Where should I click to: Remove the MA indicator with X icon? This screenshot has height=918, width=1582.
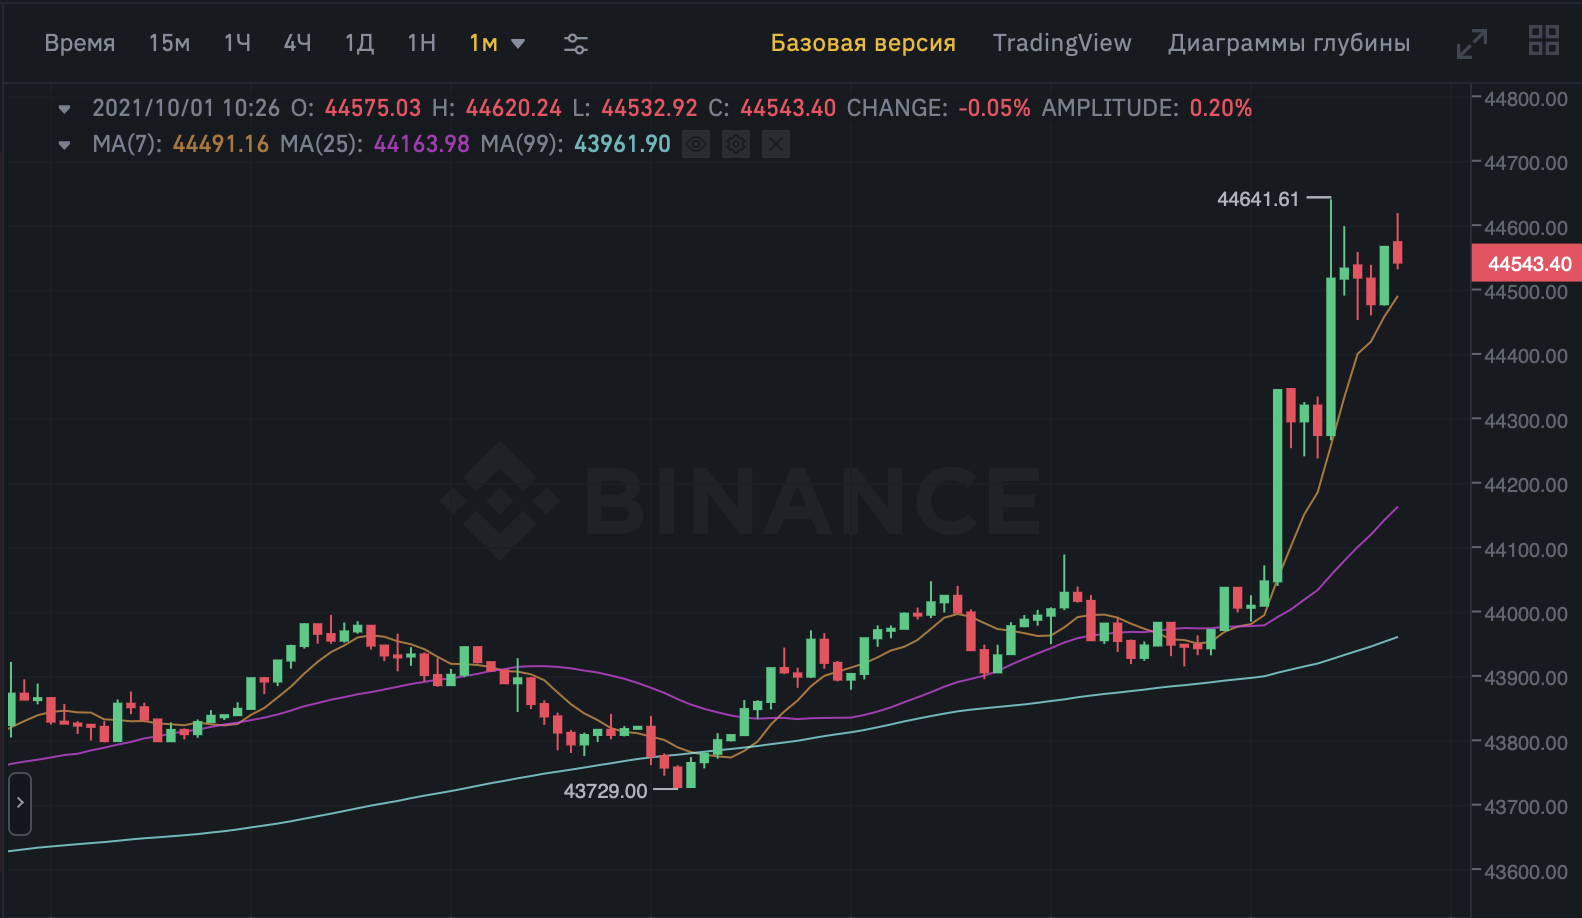tap(776, 145)
